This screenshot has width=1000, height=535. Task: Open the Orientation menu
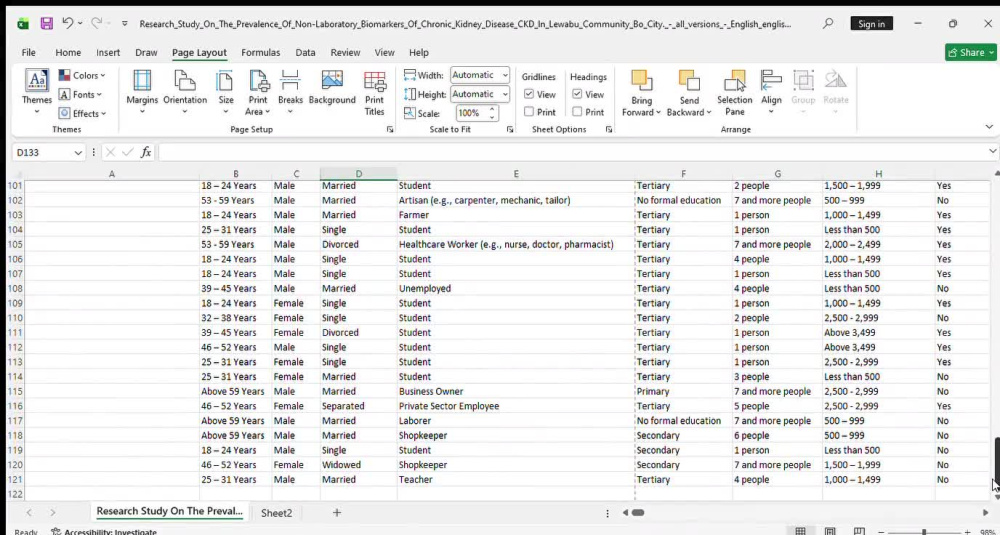185,92
